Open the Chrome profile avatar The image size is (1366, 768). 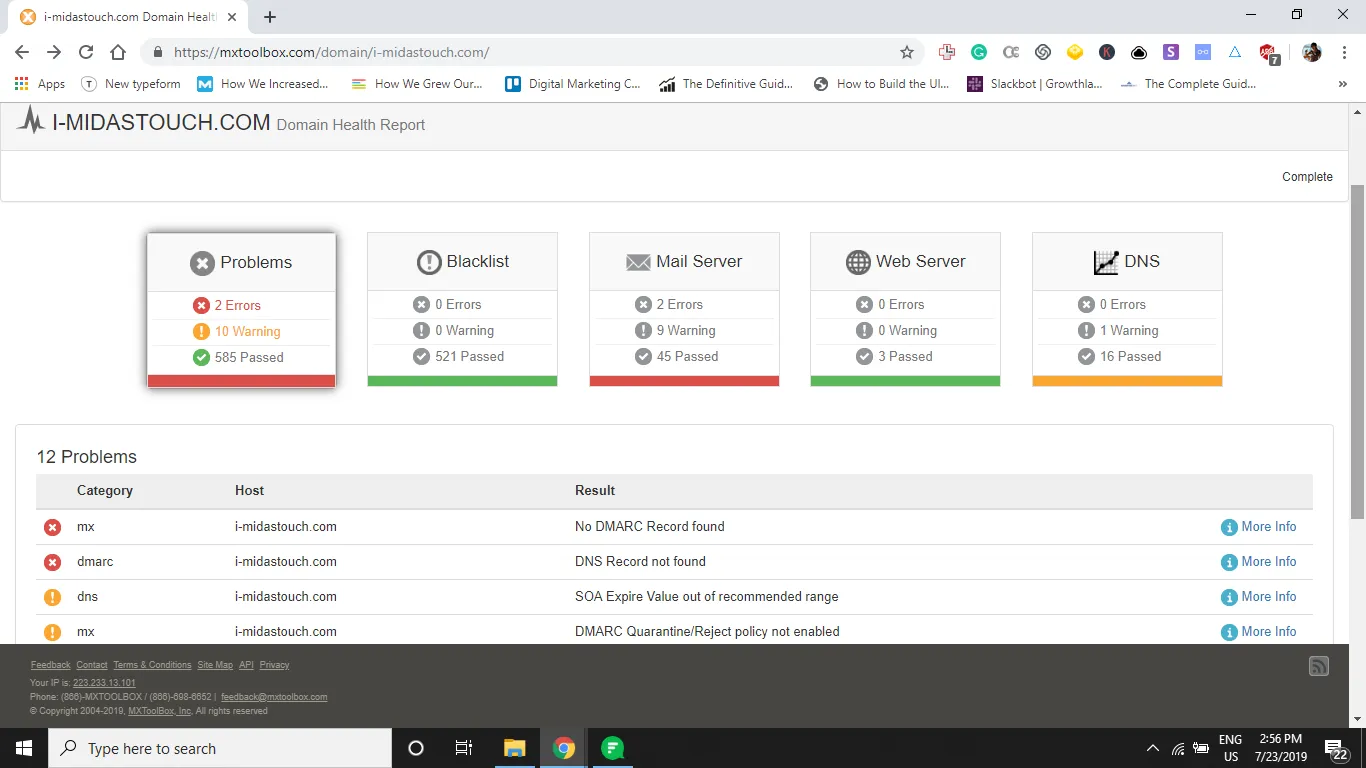tap(1312, 52)
